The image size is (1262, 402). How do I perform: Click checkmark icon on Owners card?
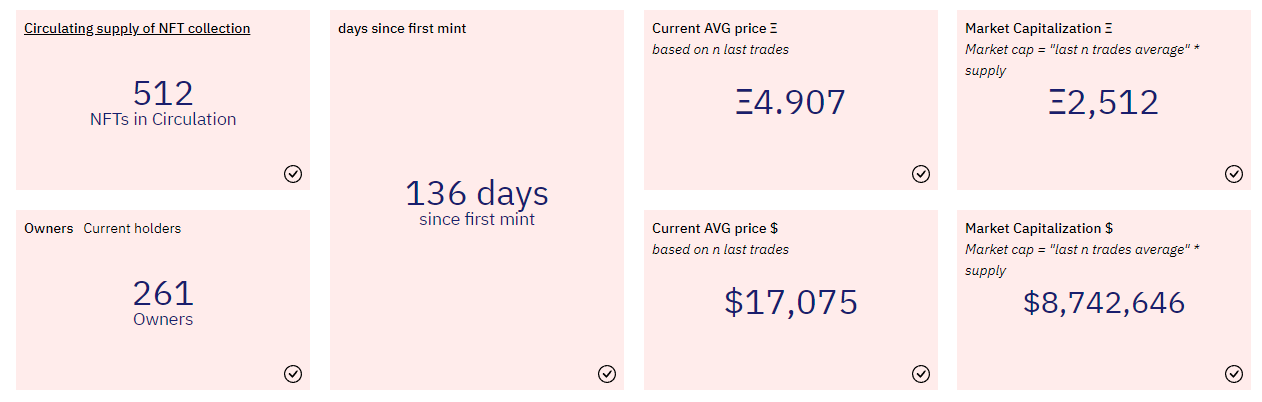tap(293, 374)
